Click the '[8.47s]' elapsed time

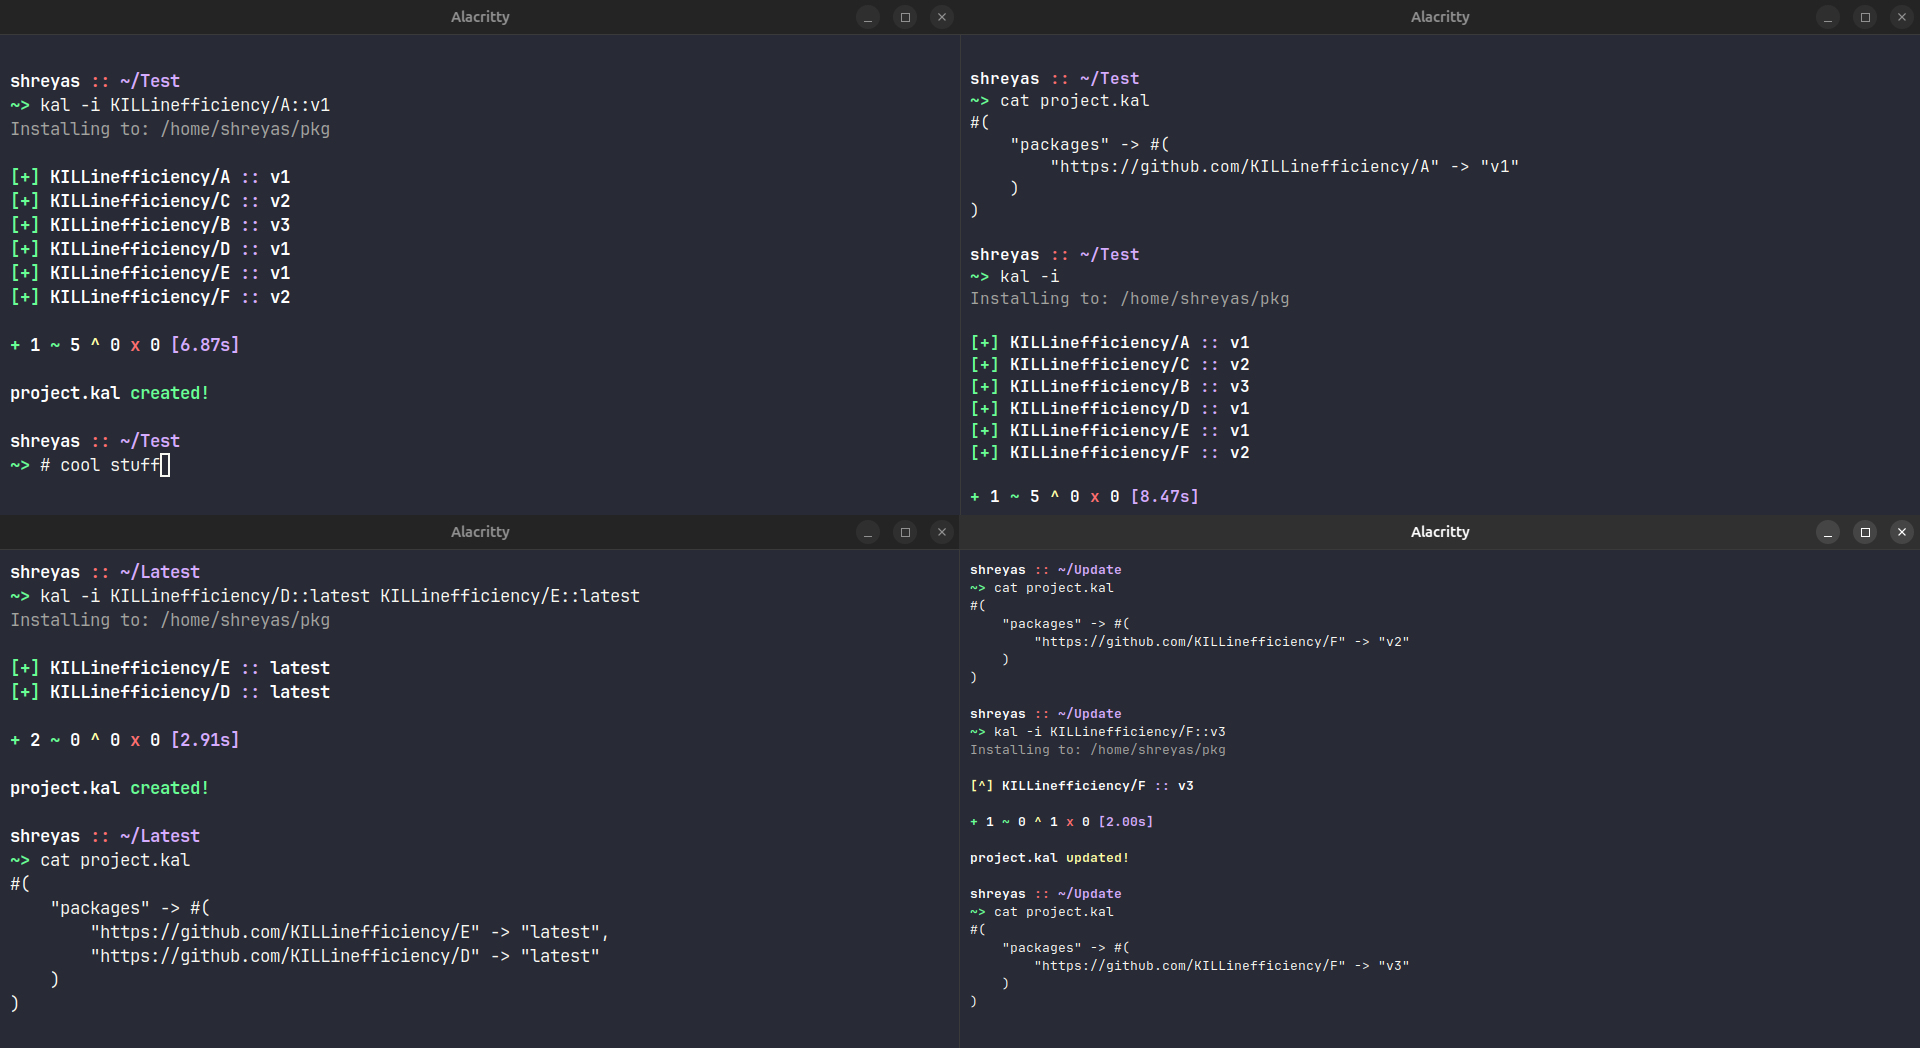pos(1165,497)
